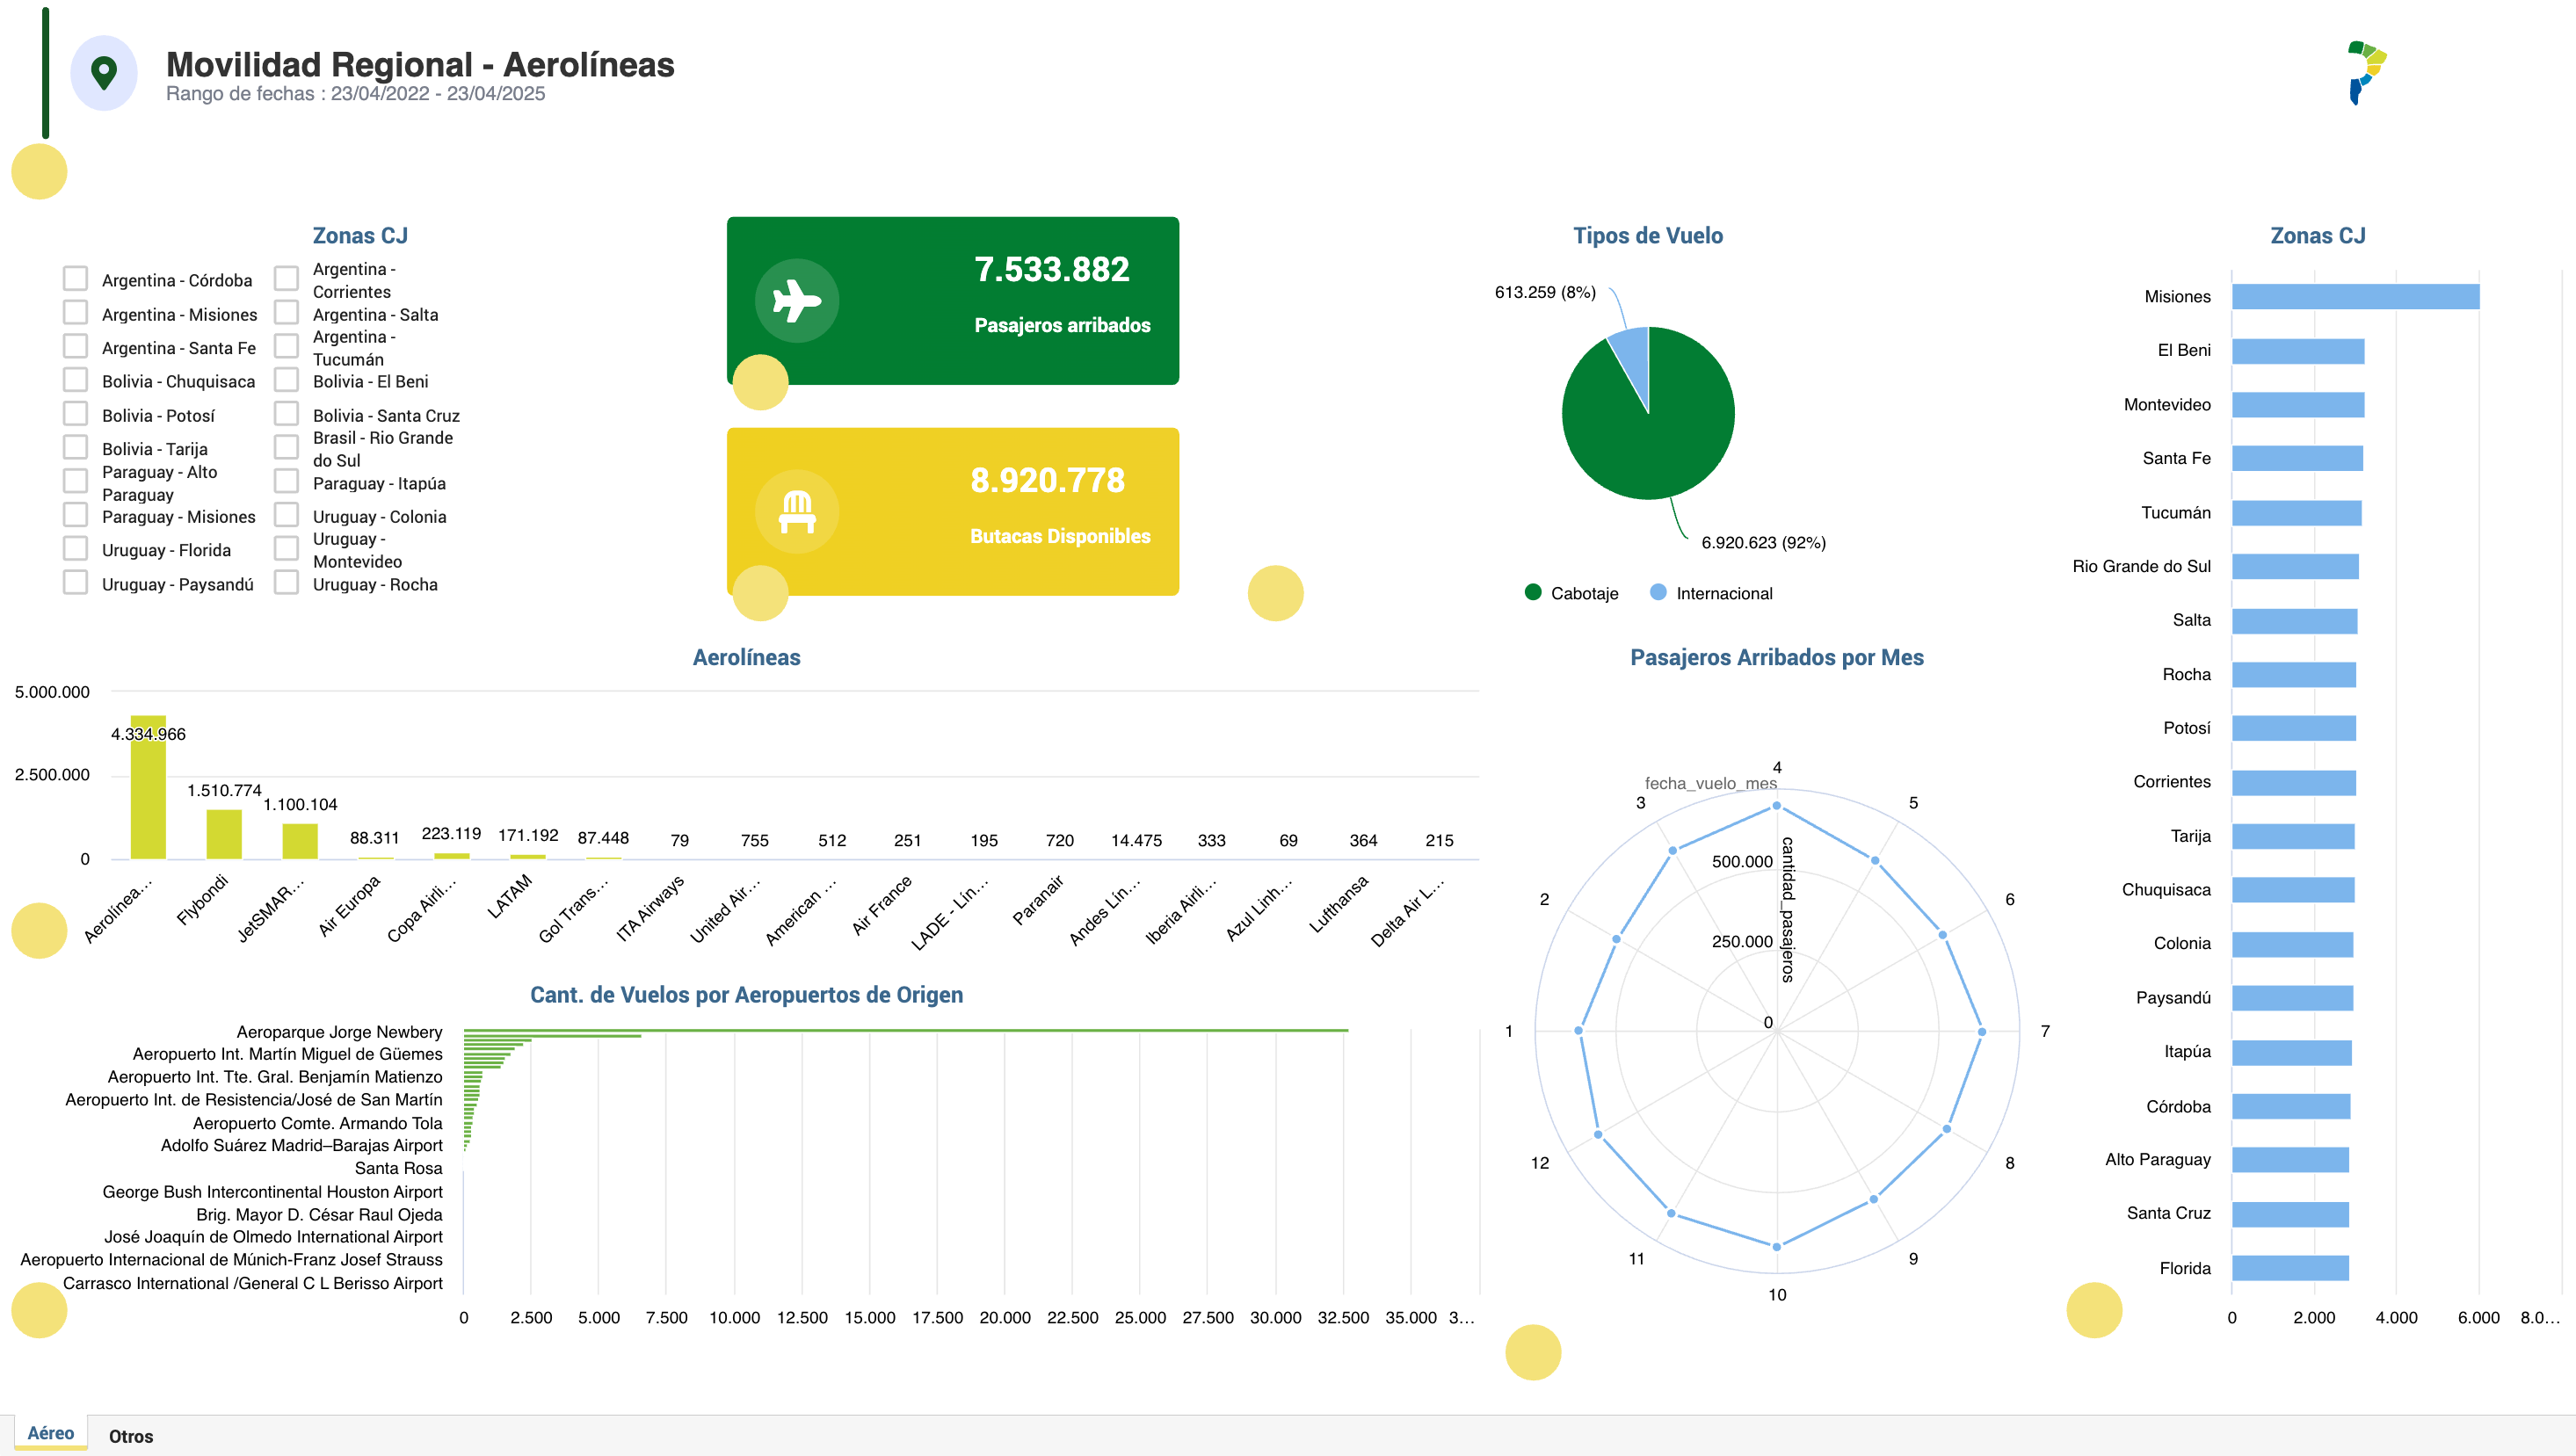Toggle the Paraguay - Itapúa checkbox
The width and height of the screenshot is (2576, 1456).
pos(286,482)
